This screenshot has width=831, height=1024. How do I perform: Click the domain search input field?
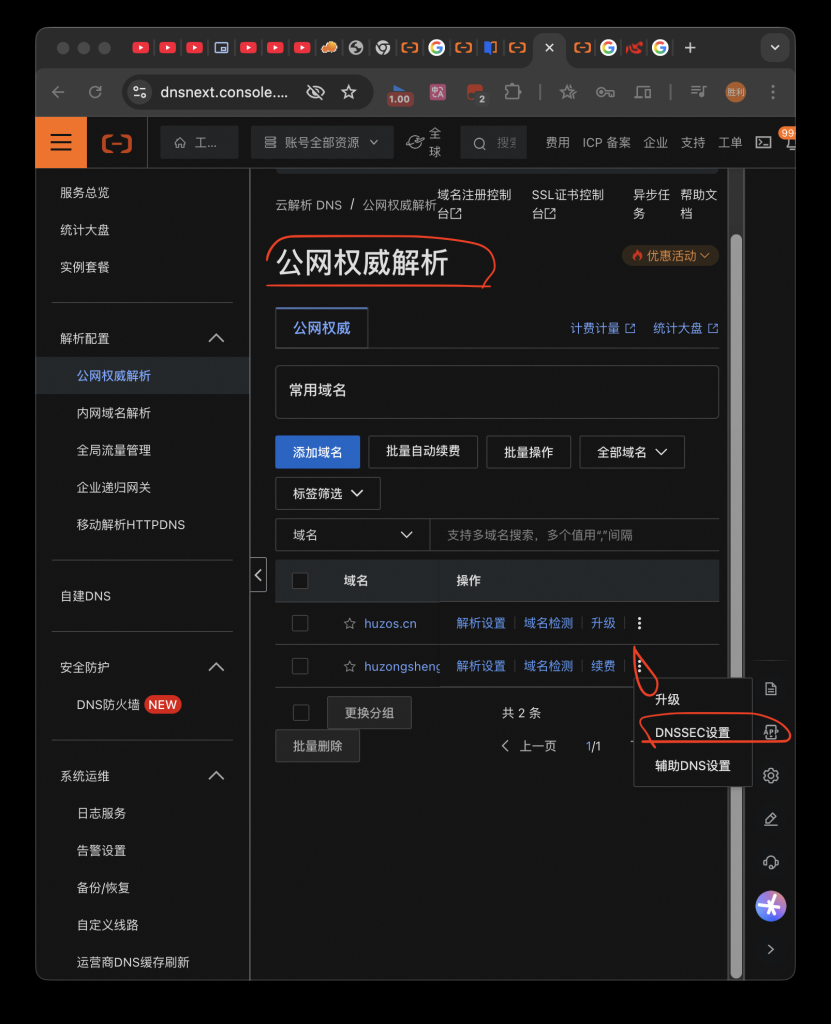click(x=575, y=535)
